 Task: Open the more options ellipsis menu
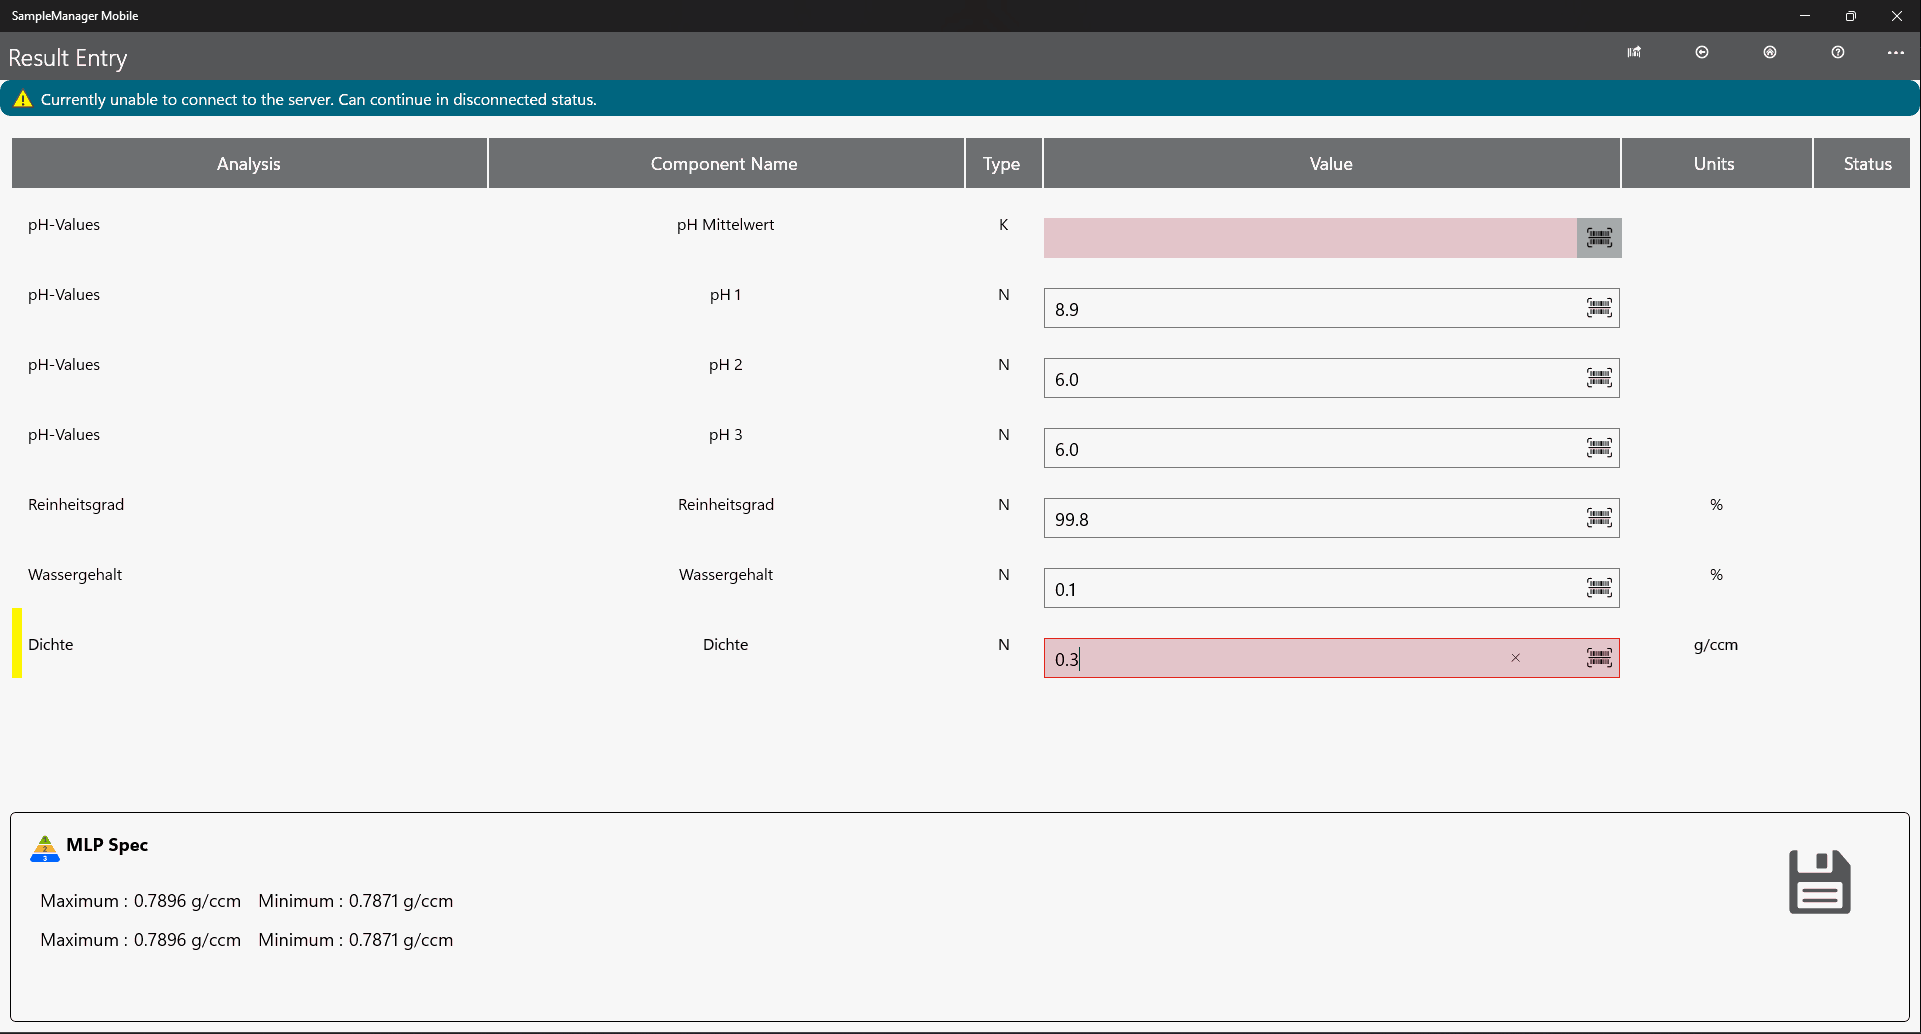point(1896,52)
